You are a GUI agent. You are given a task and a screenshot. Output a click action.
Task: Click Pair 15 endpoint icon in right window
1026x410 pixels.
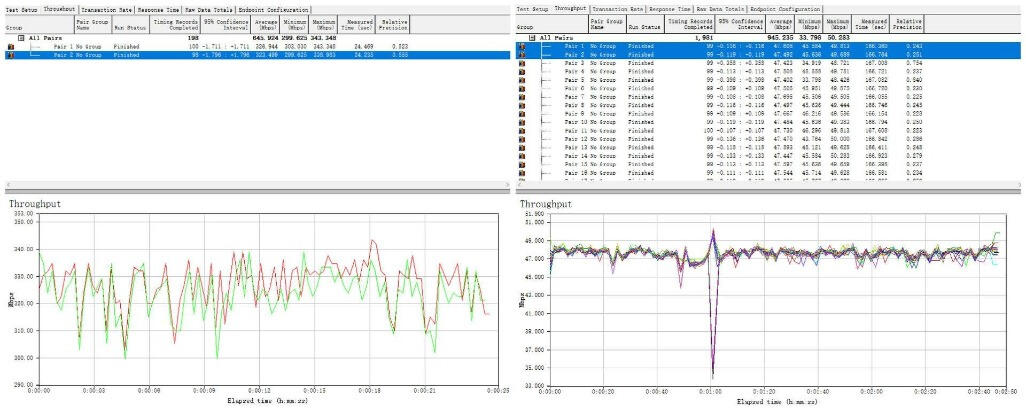[x=522, y=164]
